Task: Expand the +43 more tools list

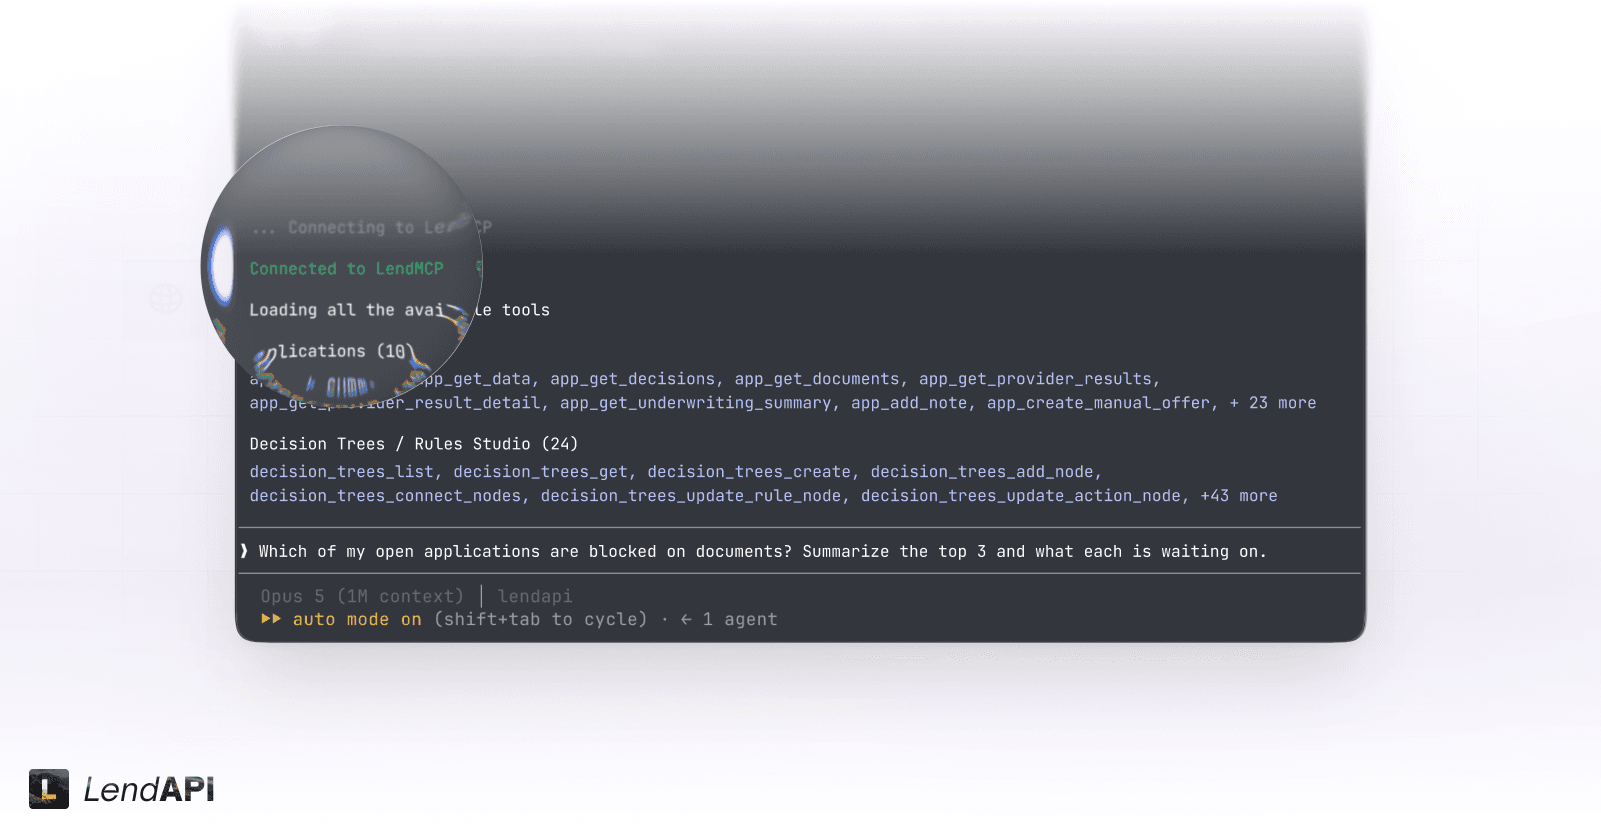Action: pos(1239,496)
